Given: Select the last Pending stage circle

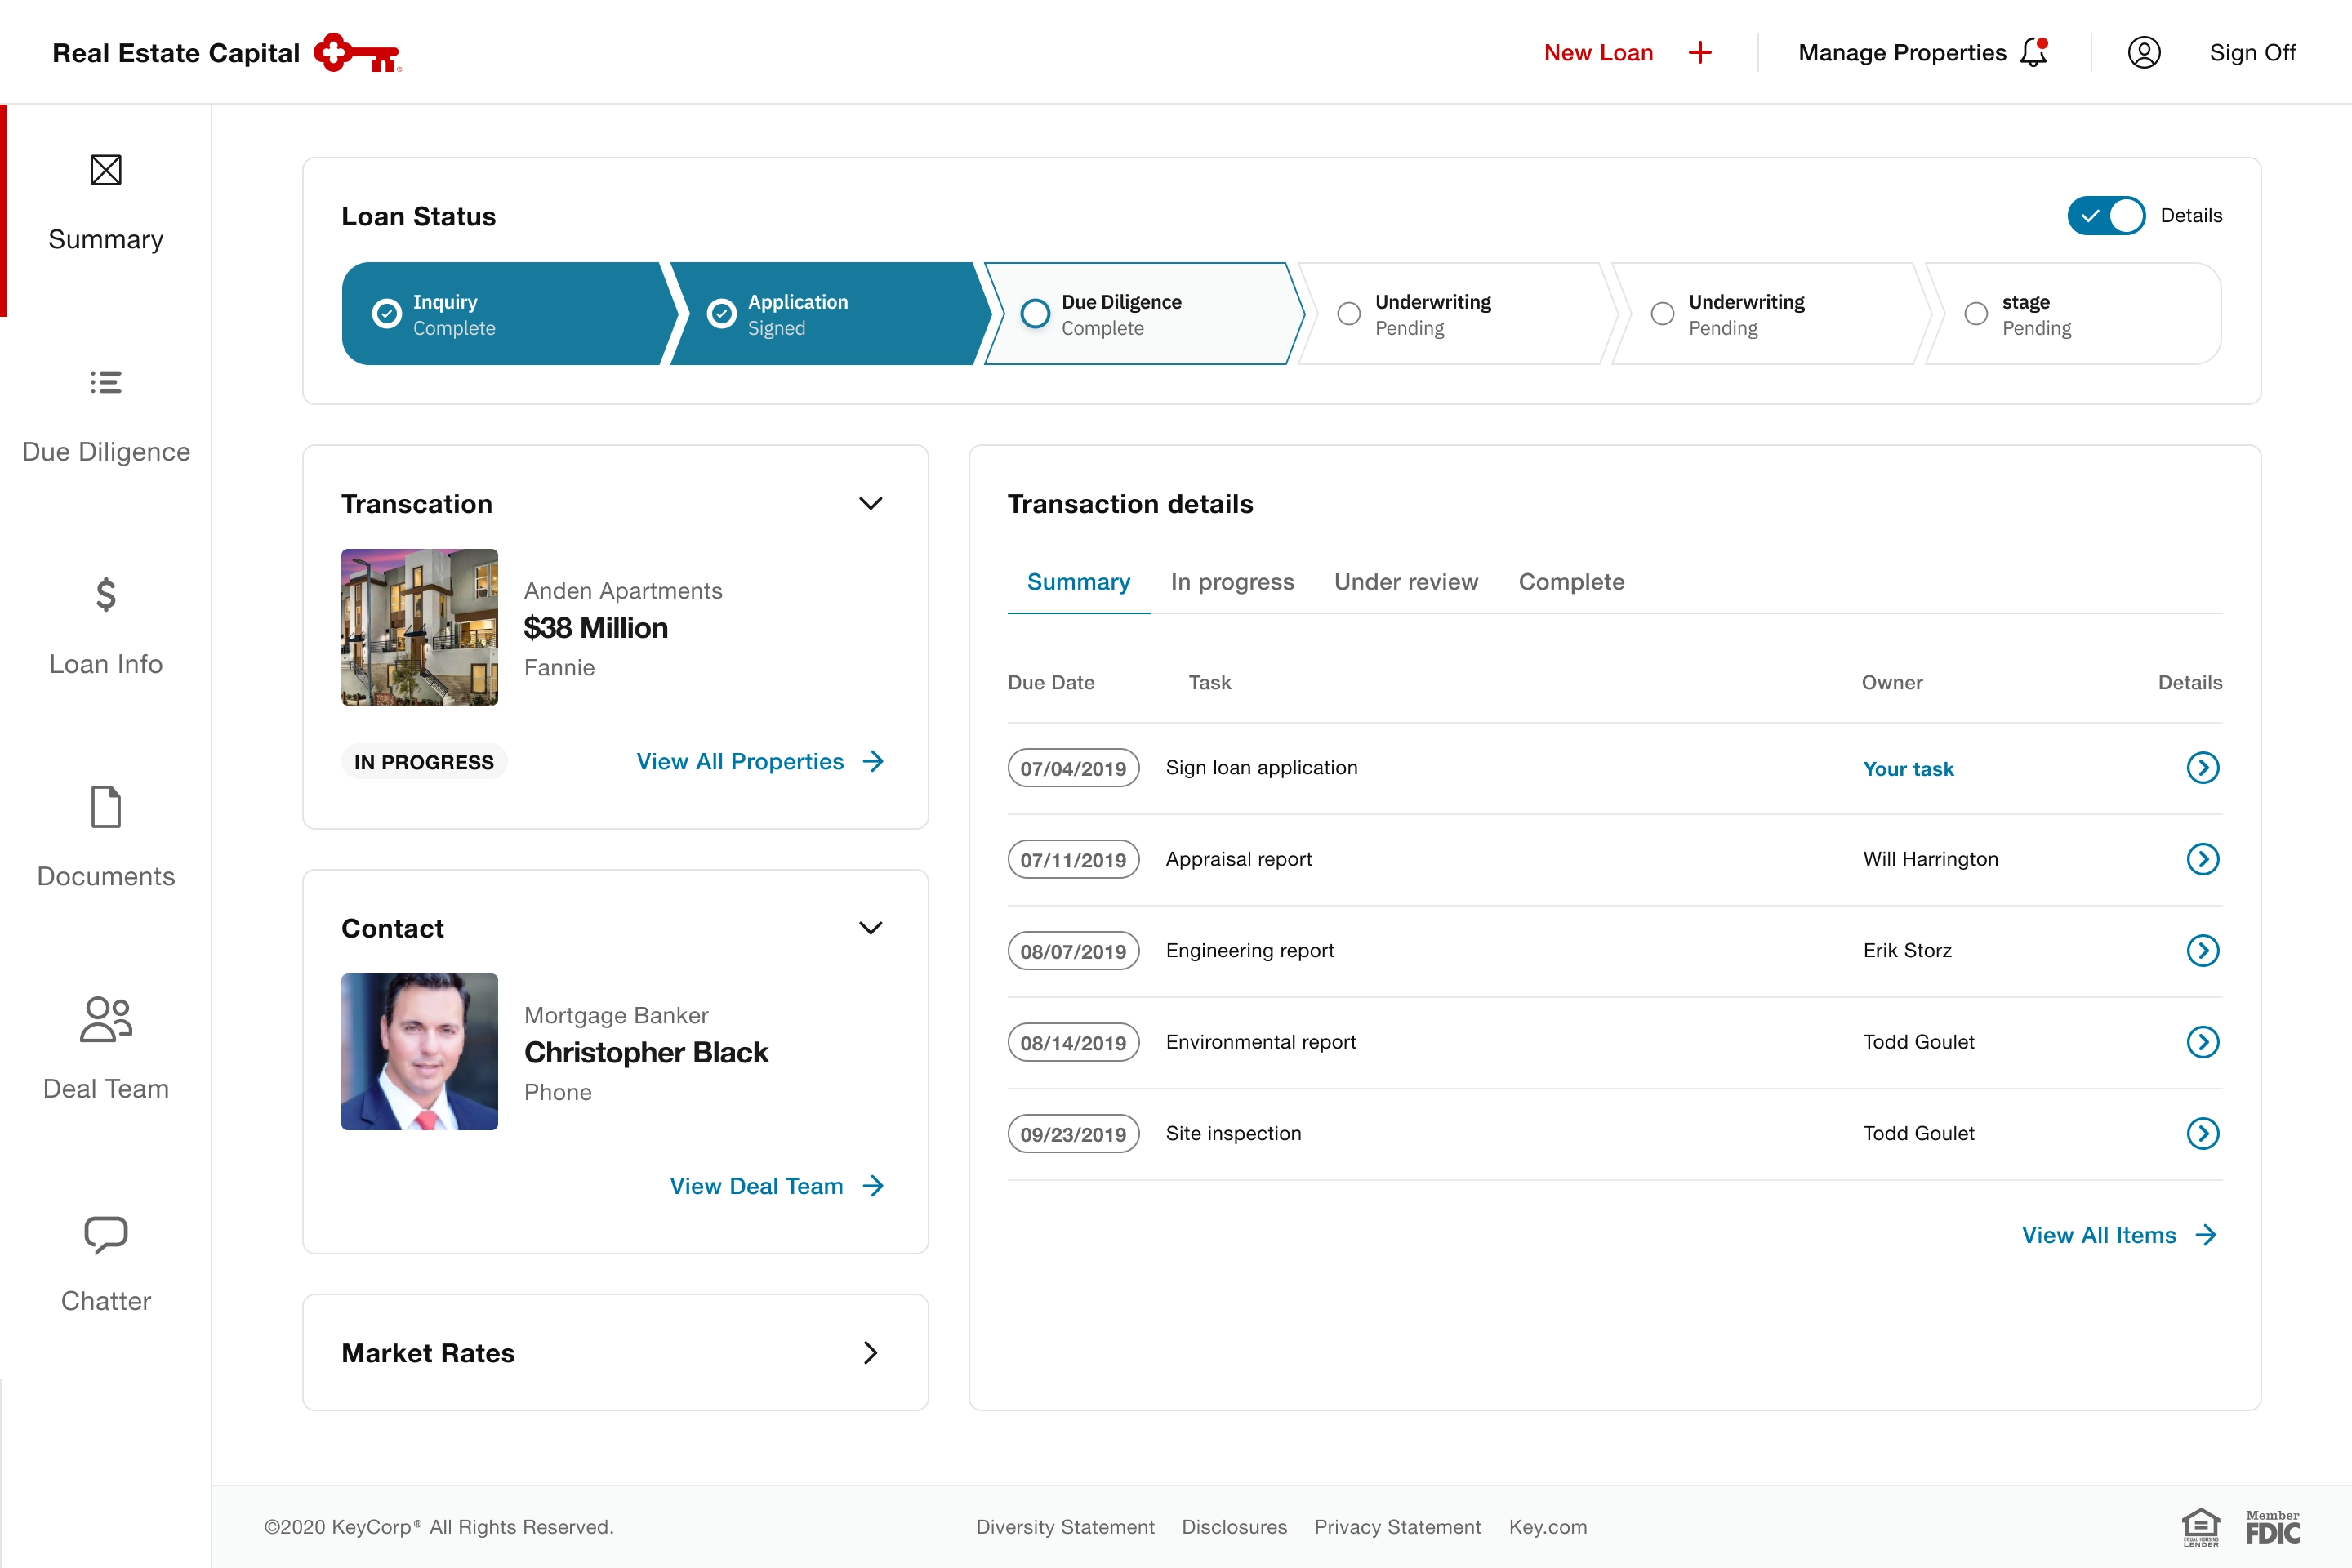Looking at the screenshot, I should click(x=1975, y=314).
